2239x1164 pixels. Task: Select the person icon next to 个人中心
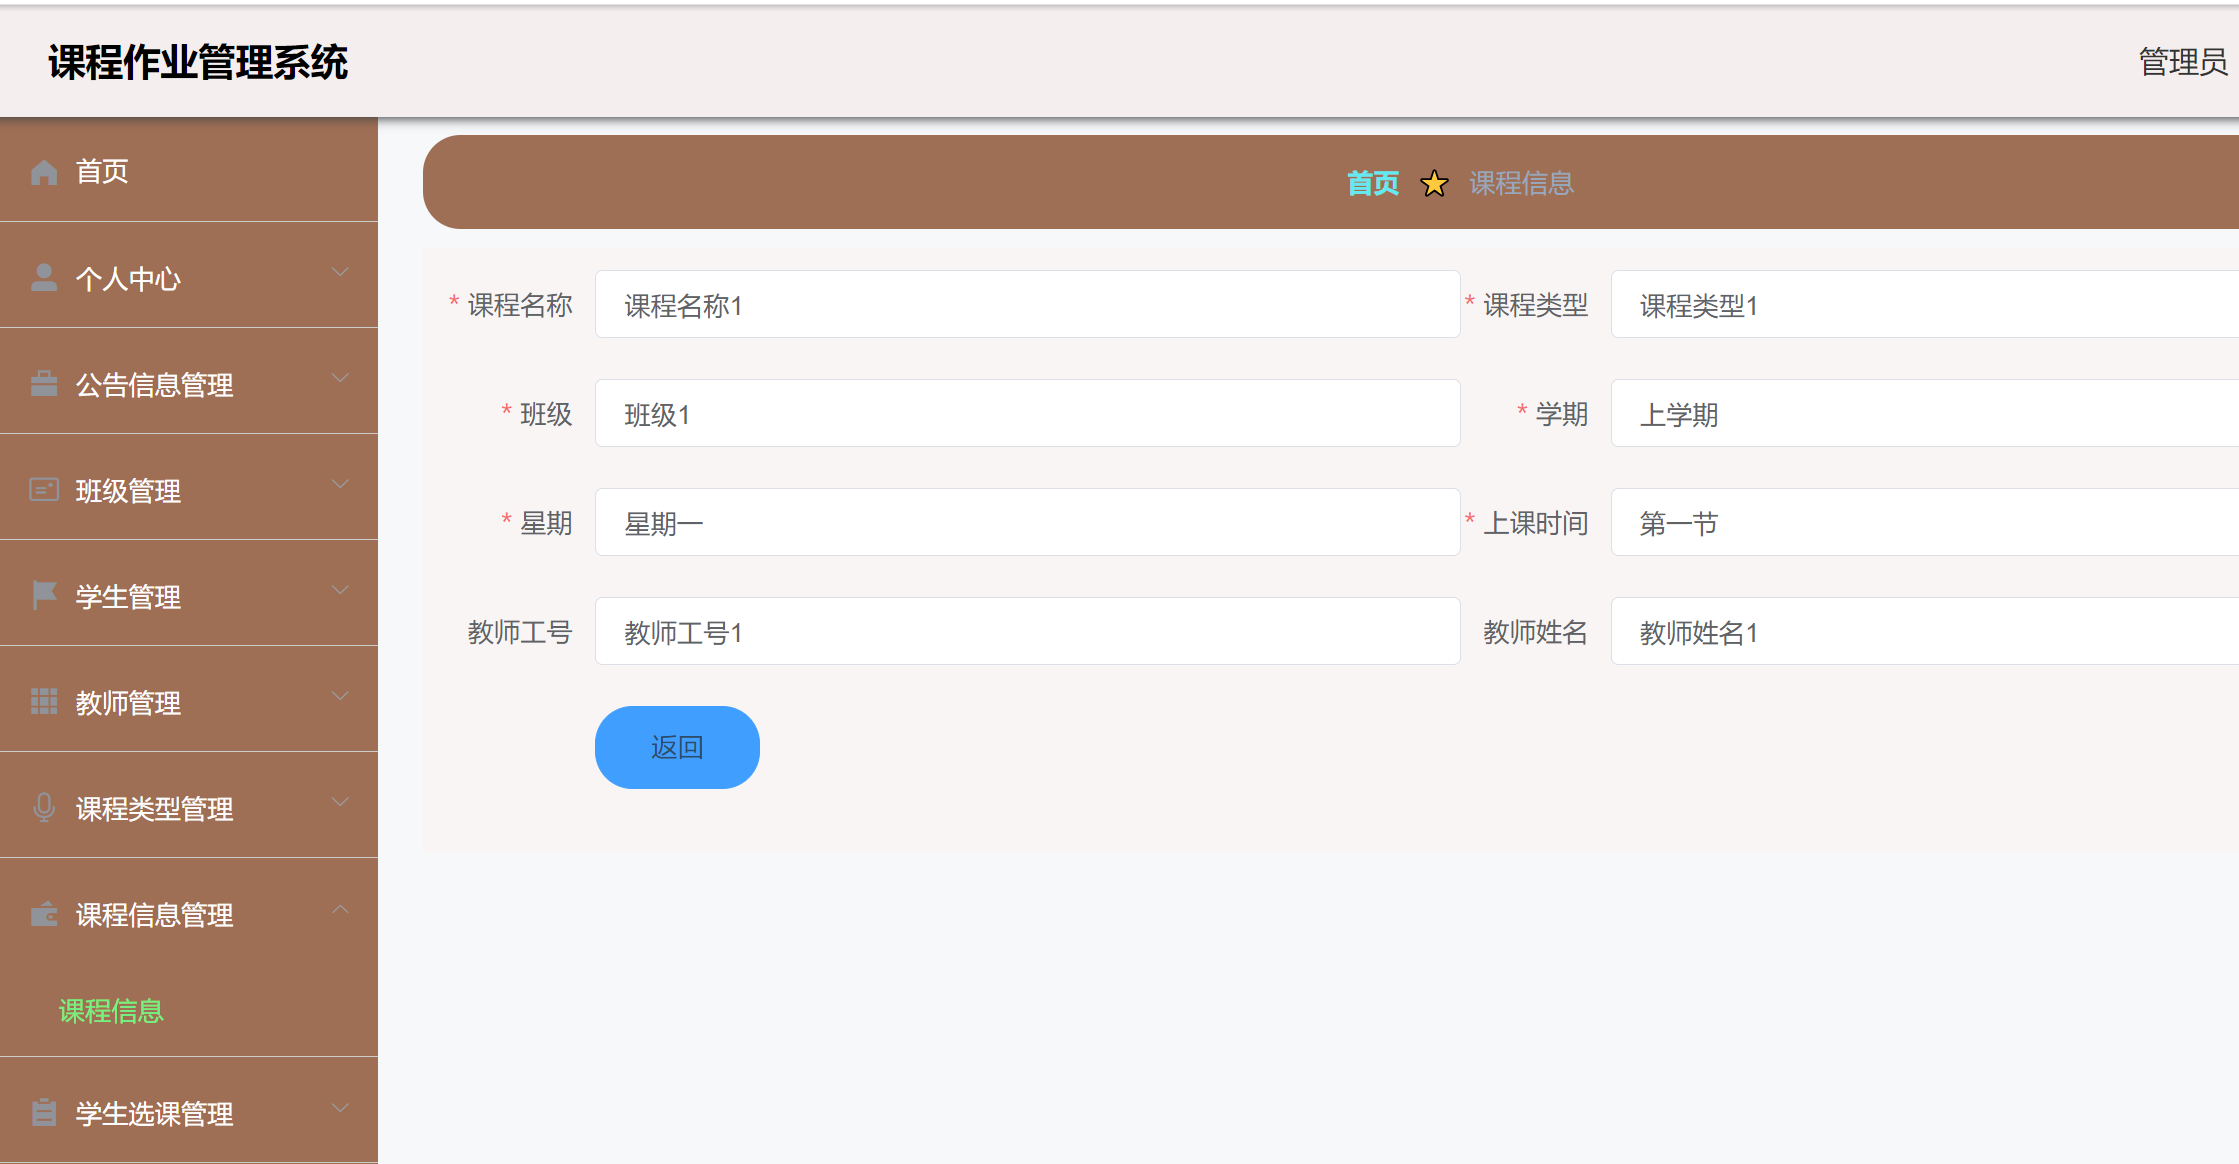44,277
